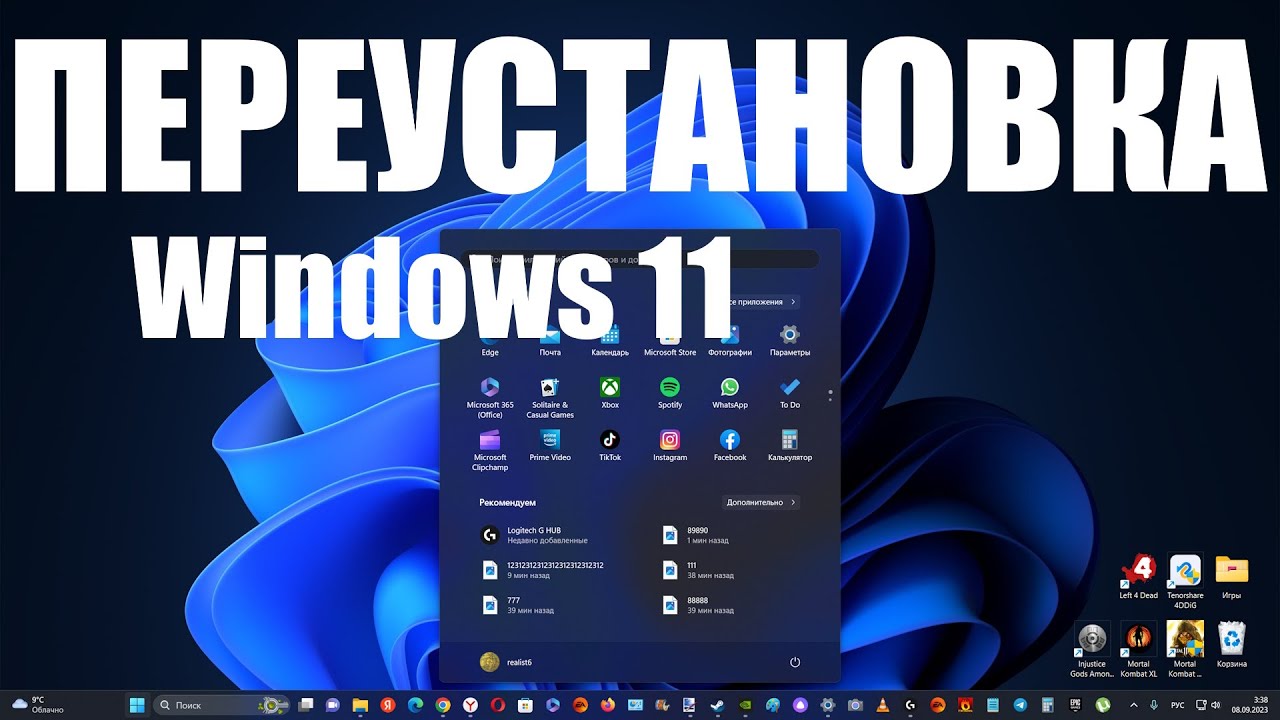Open Калькулятор in Start menu

[x=790, y=445]
